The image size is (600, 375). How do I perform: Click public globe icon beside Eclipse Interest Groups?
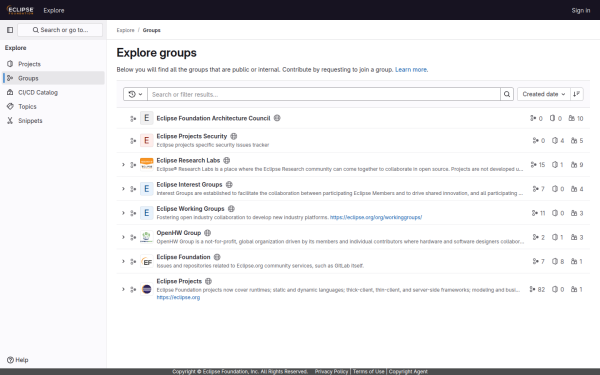point(229,184)
